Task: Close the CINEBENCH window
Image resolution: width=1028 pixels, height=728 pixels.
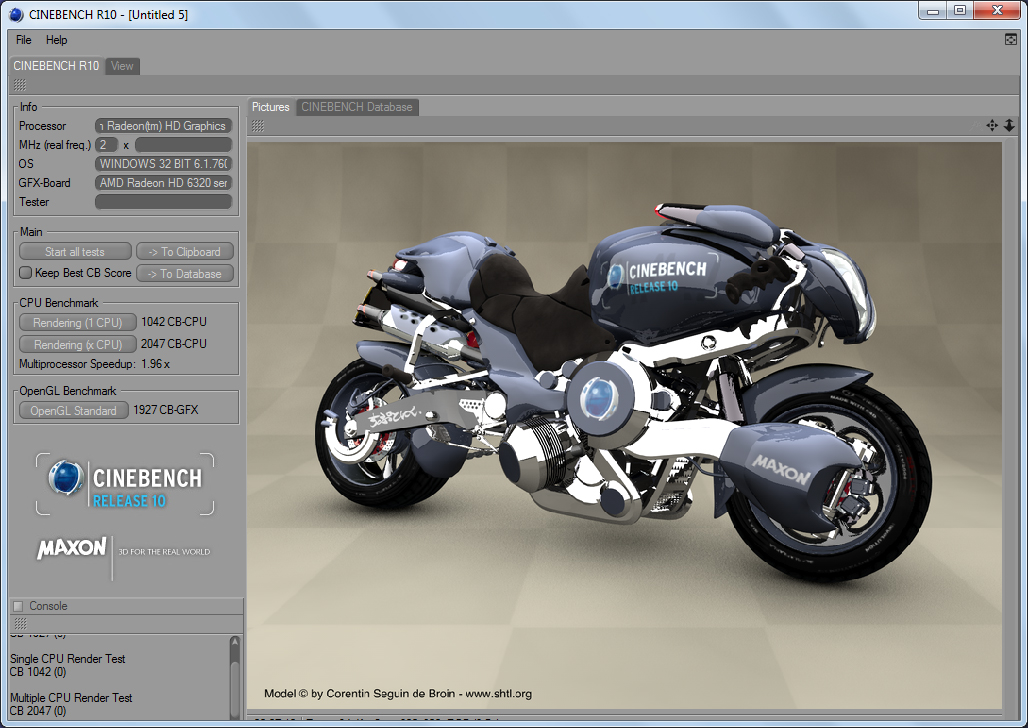Action: pos(997,10)
